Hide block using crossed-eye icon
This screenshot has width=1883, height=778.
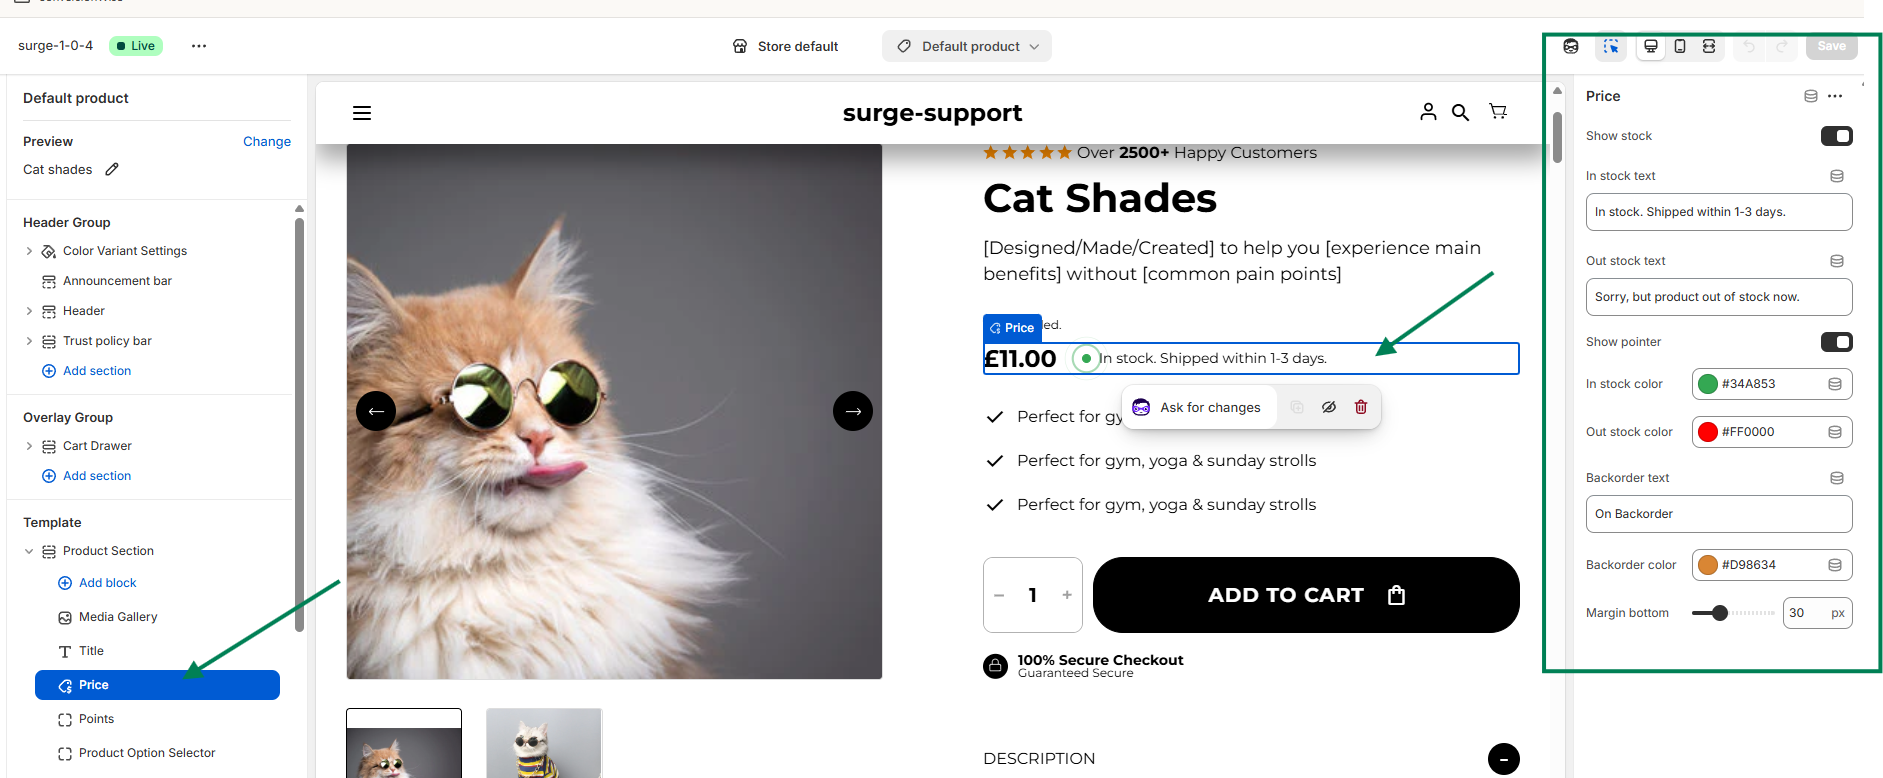click(x=1329, y=407)
